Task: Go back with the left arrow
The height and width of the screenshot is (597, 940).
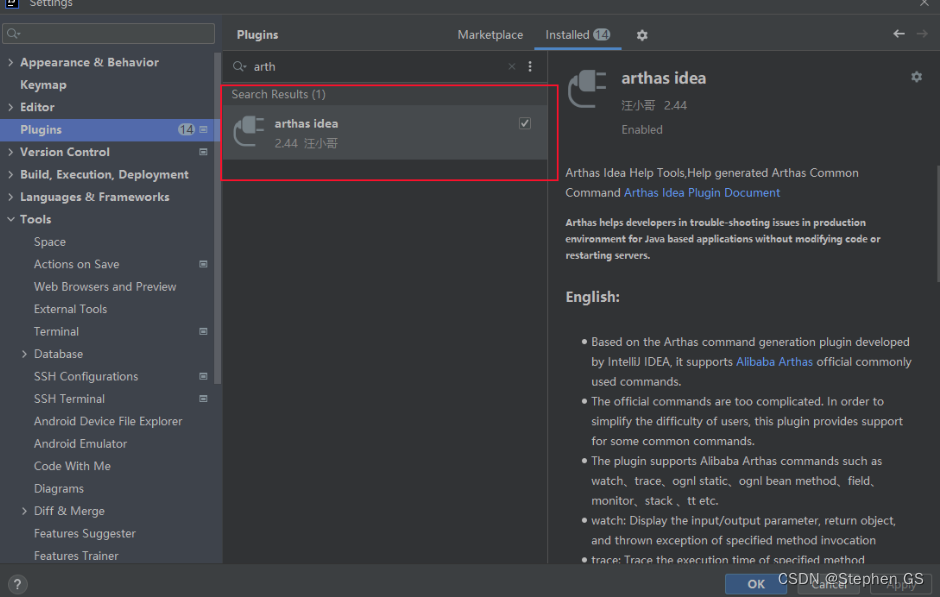Action: 899,34
